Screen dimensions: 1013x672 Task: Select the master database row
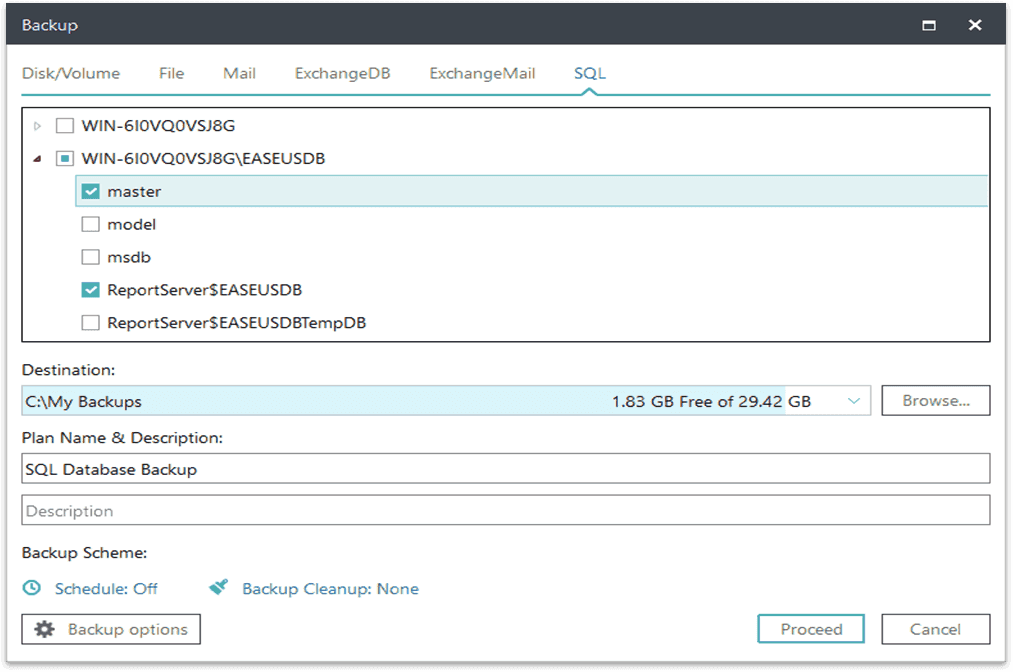pyautogui.click(x=532, y=191)
